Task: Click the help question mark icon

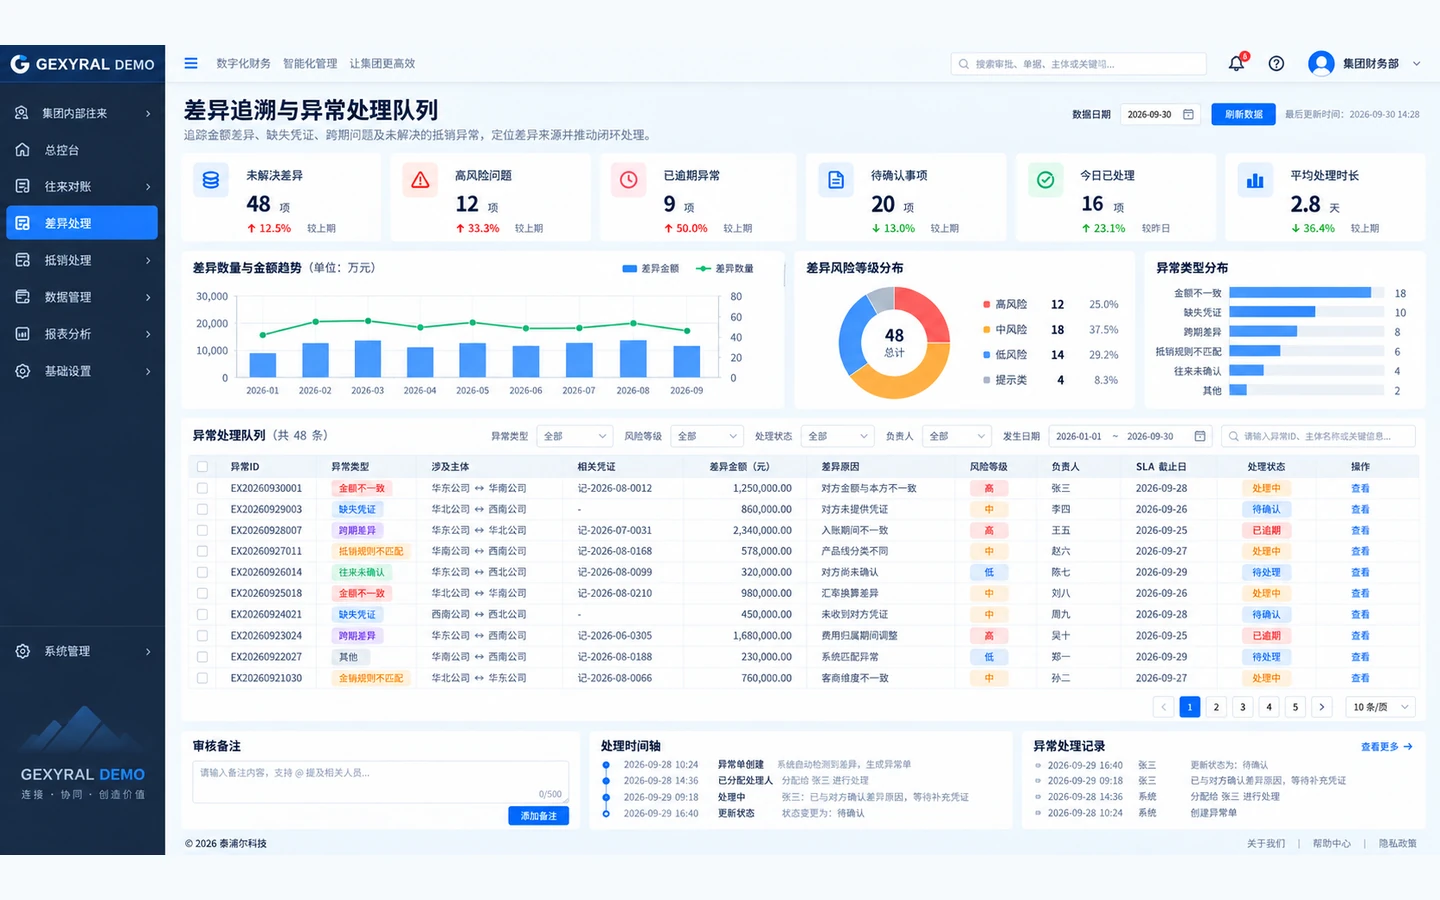Action: coord(1276,63)
